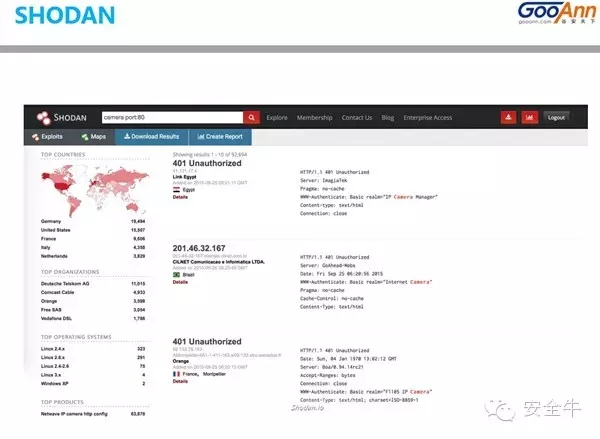Click Orange organization under third result

(181, 361)
